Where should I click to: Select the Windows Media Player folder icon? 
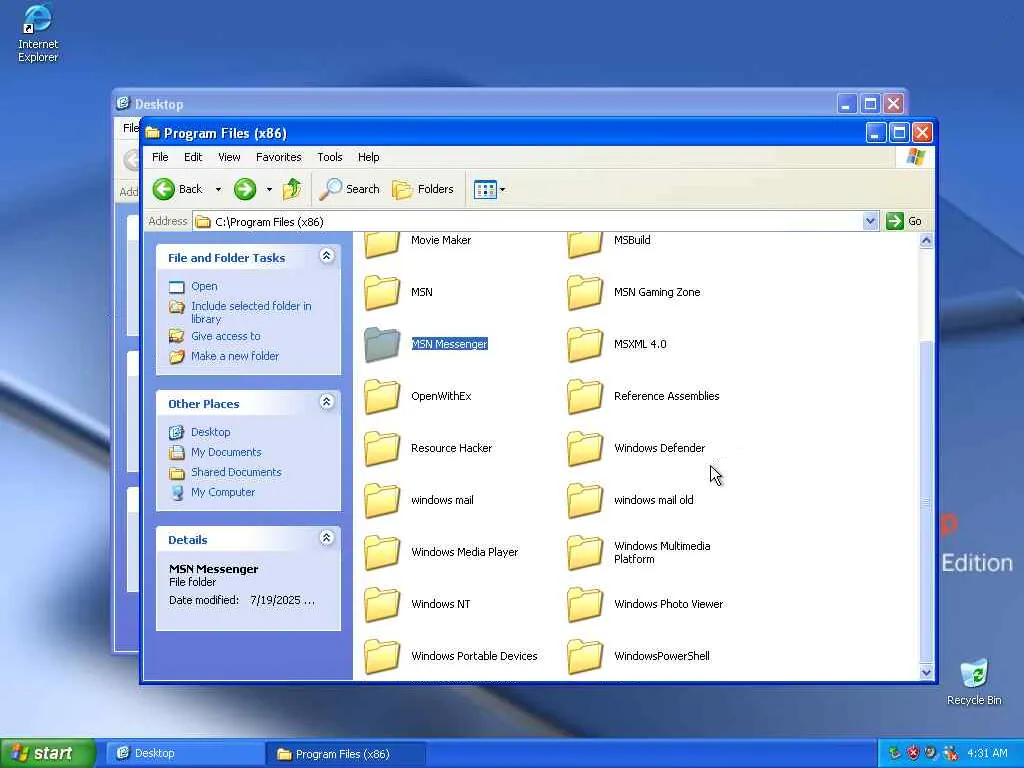coord(382,552)
